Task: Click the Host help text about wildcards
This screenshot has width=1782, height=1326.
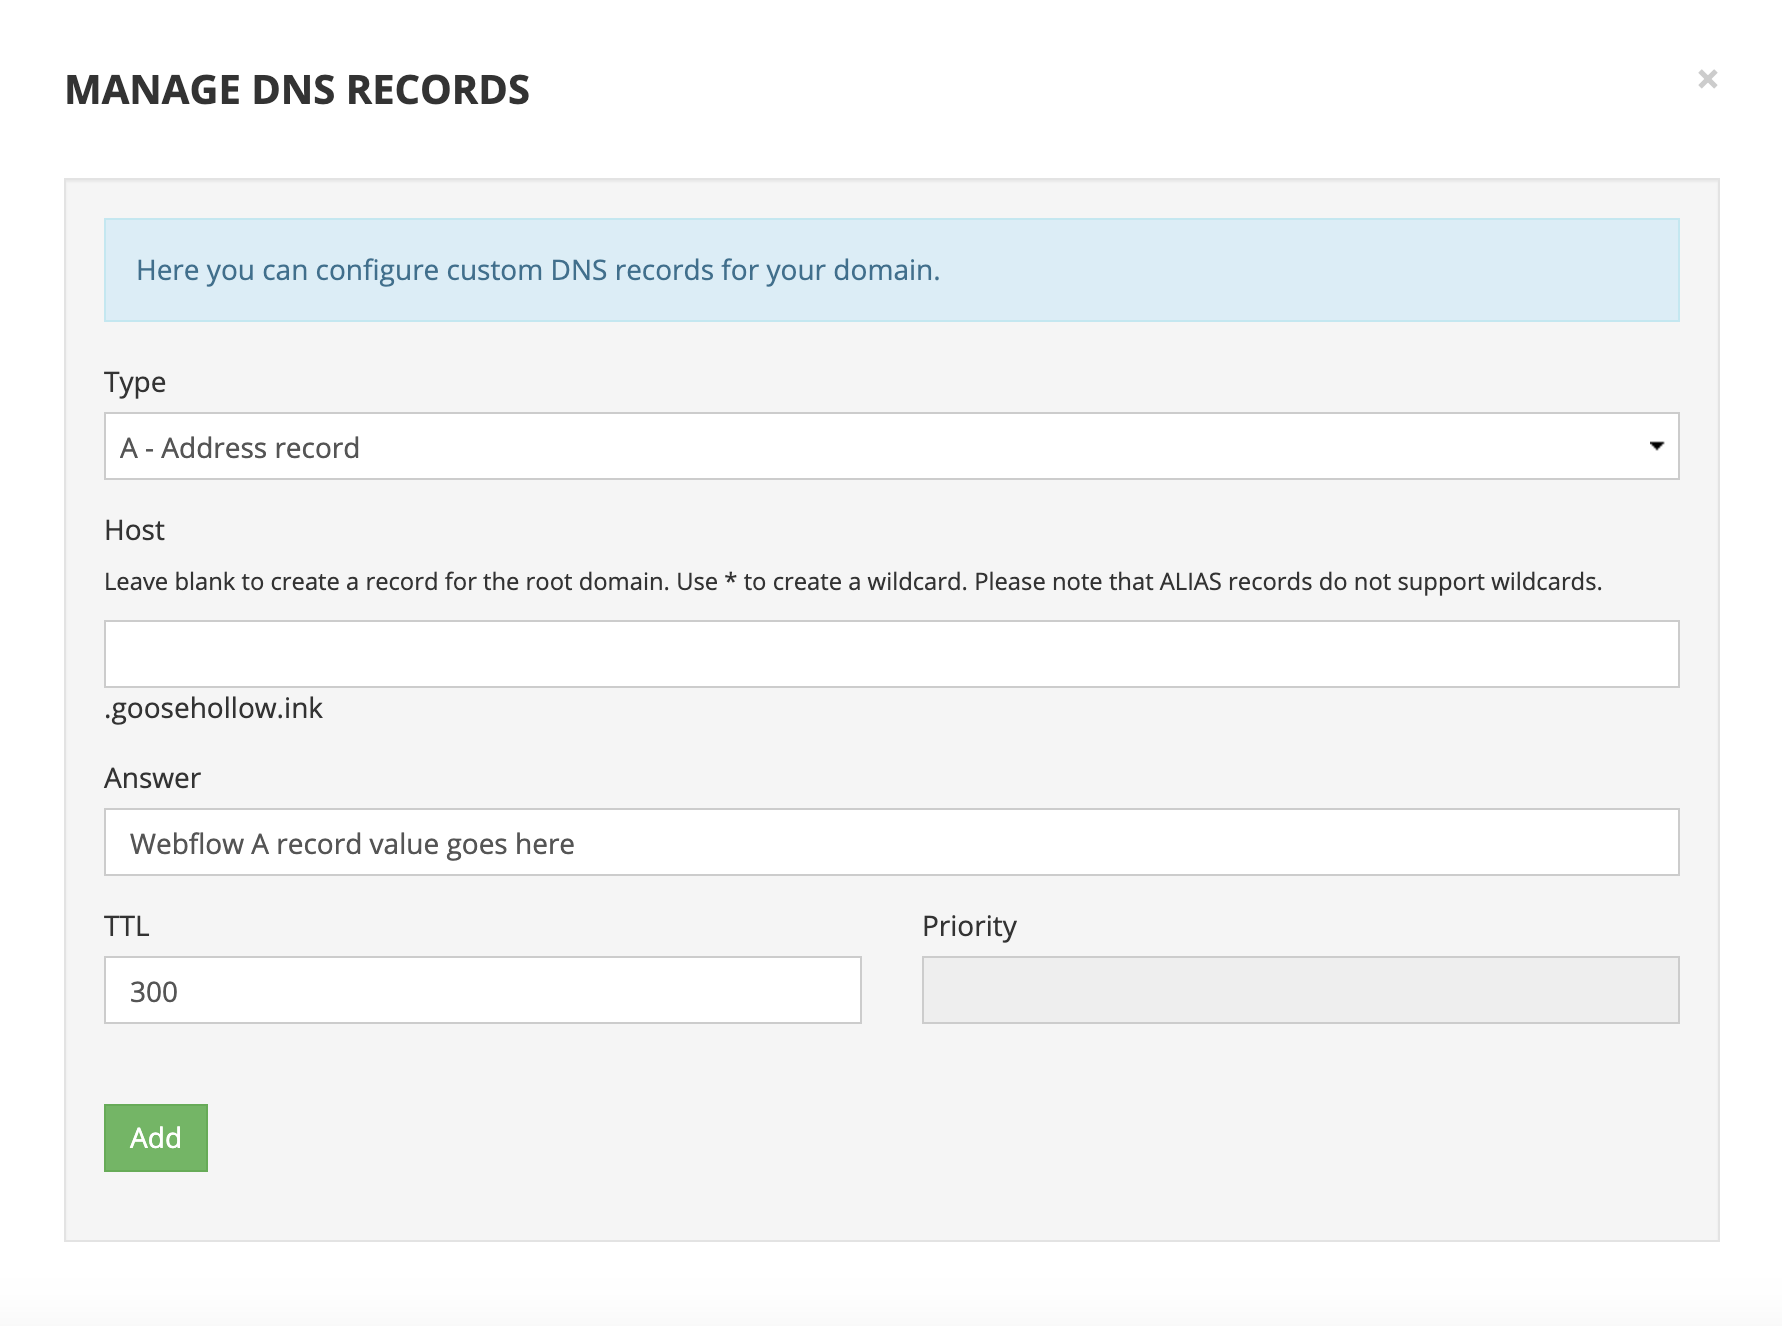Action: pyautogui.click(x=853, y=582)
